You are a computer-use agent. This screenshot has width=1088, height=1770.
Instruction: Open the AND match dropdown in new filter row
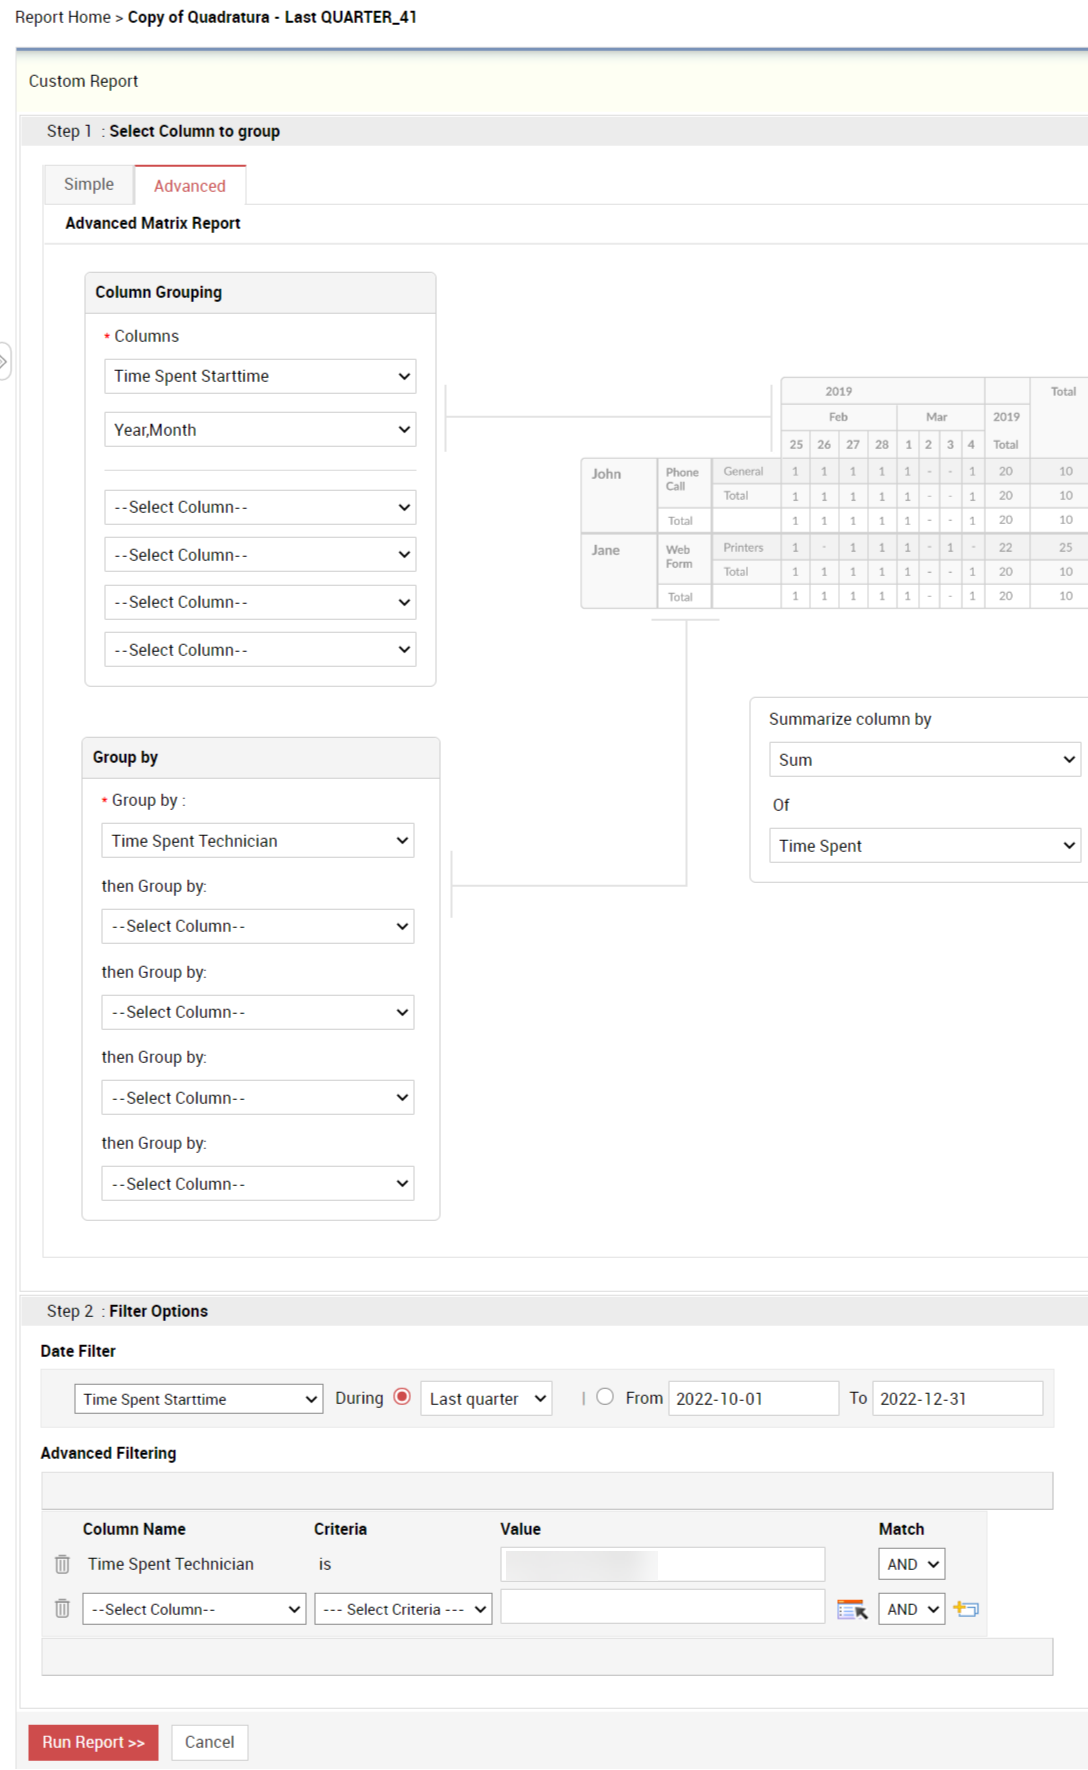point(912,1609)
